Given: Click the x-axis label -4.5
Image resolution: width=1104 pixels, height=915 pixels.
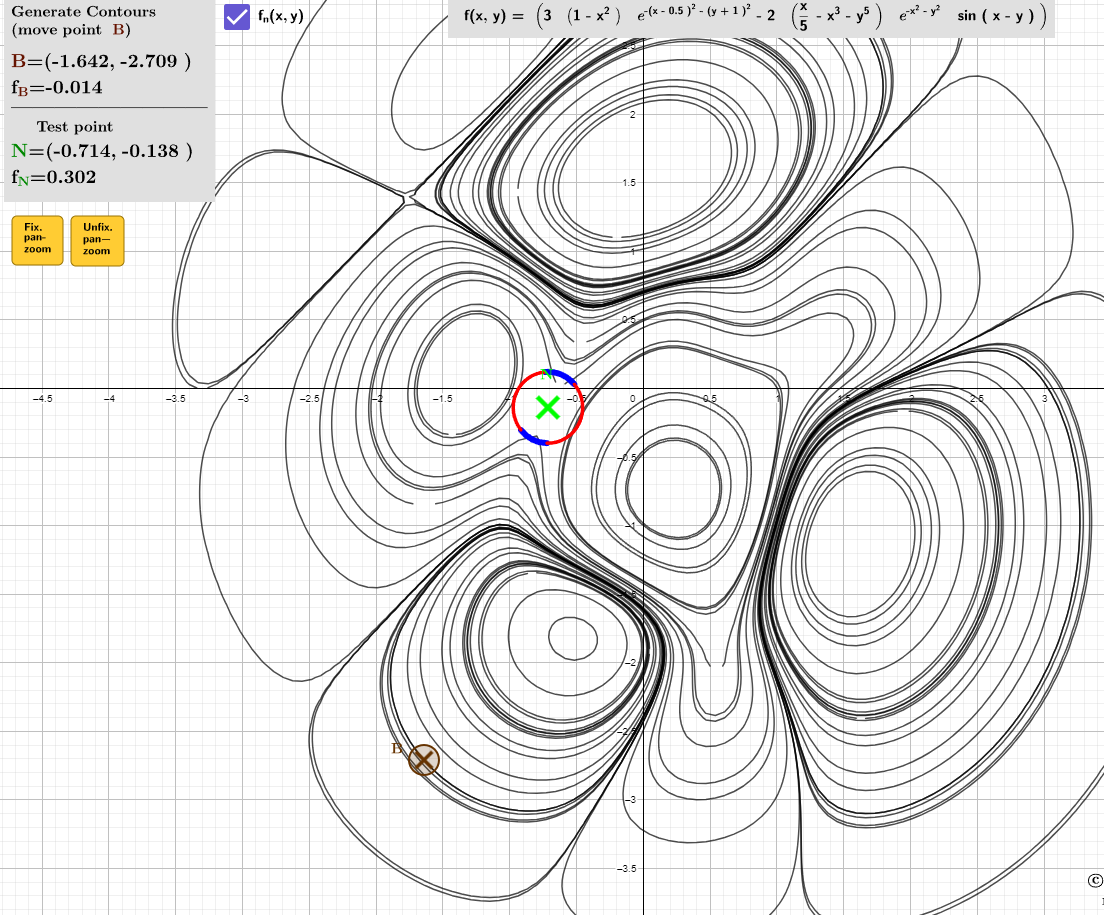Looking at the screenshot, I should pos(42,398).
